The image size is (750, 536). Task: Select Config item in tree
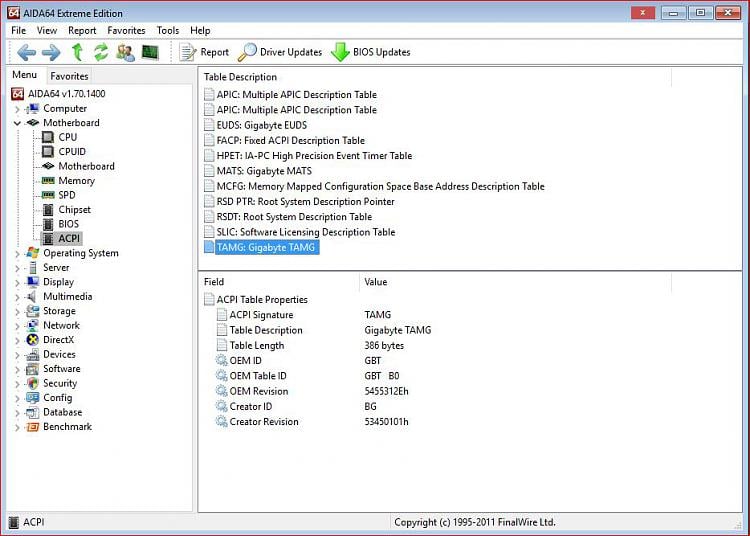click(x=57, y=398)
